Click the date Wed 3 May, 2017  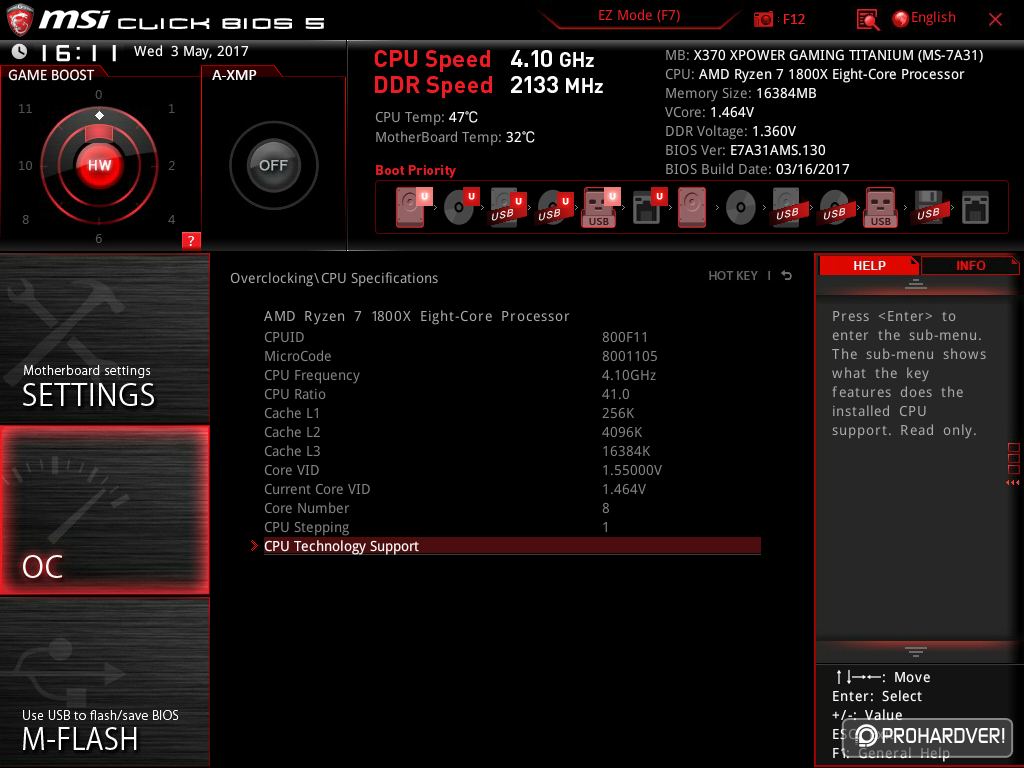coord(191,51)
